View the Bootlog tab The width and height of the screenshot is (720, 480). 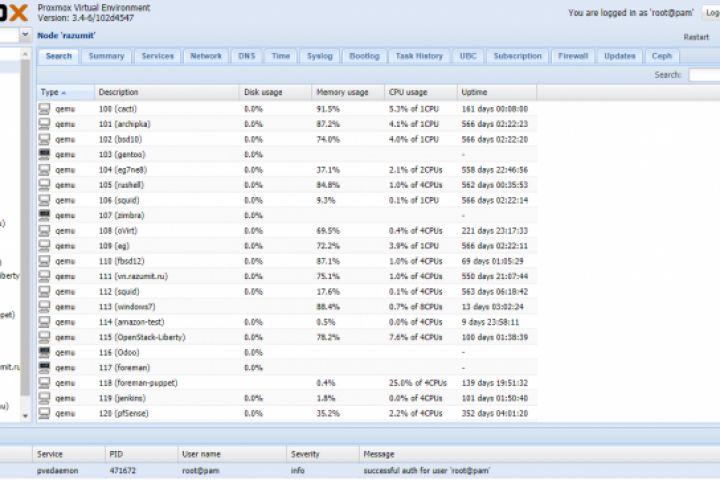[364, 56]
